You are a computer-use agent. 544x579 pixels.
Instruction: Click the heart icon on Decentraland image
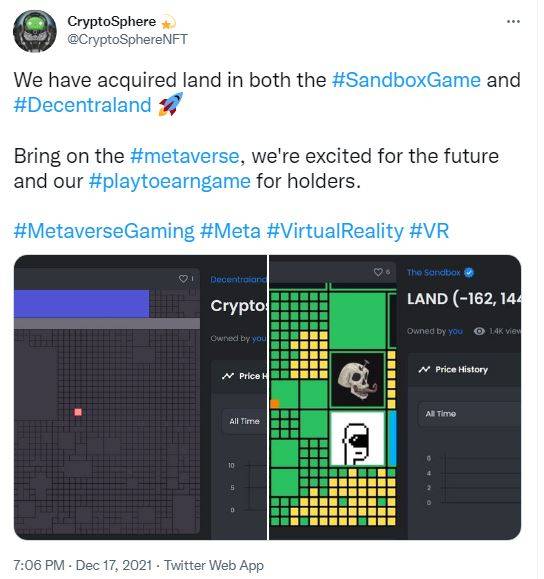[183, 279]
